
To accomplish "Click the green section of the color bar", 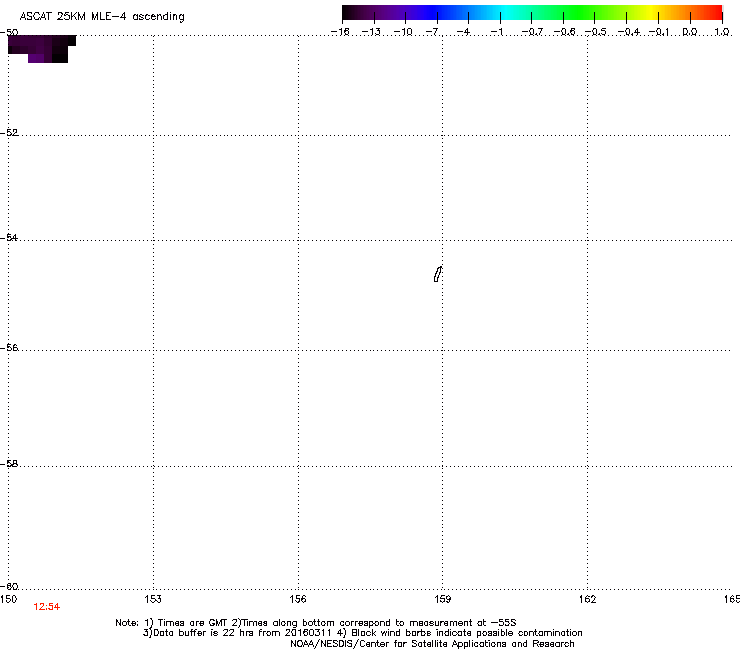I will click(580, 13).
